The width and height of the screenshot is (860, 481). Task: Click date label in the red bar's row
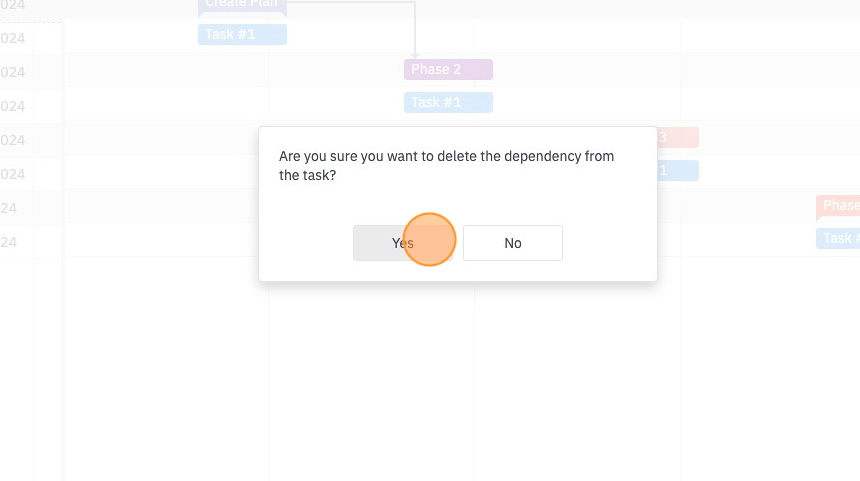13,140
